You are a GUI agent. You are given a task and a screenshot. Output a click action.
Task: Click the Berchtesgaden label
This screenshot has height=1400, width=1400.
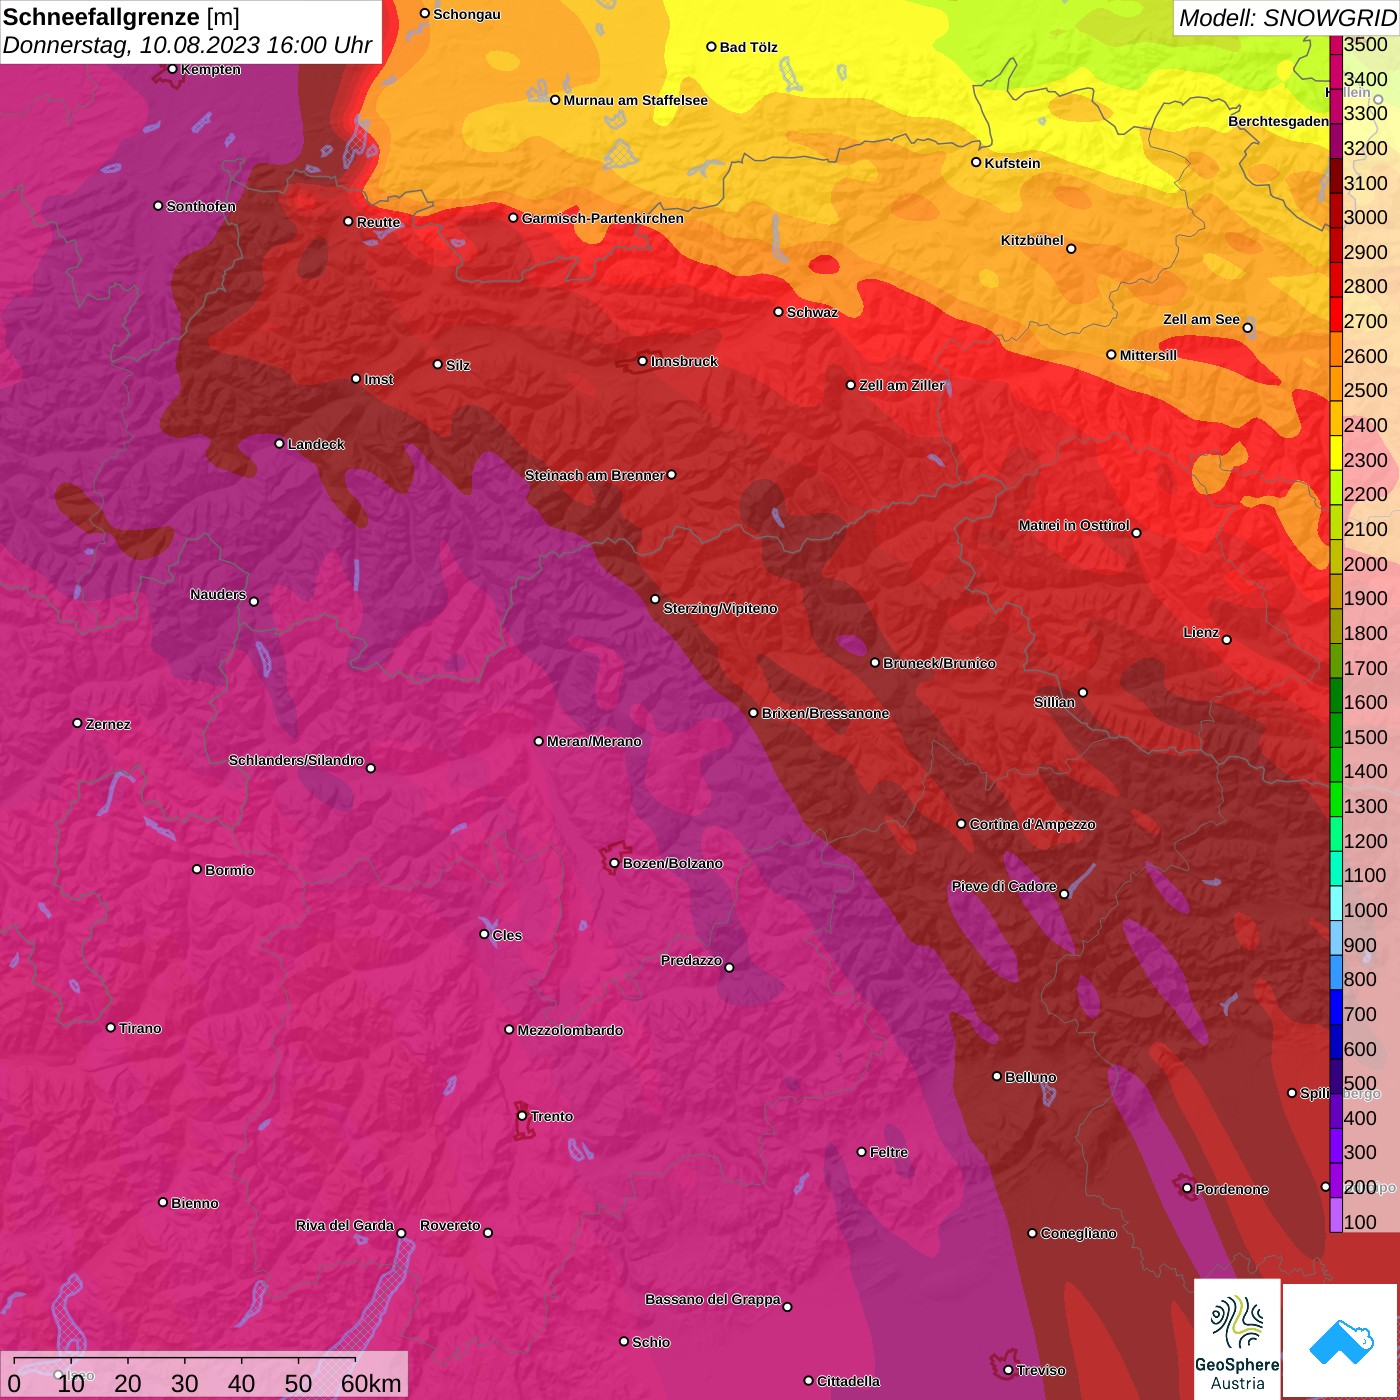pyautogui.click(x=1278, y=121)
